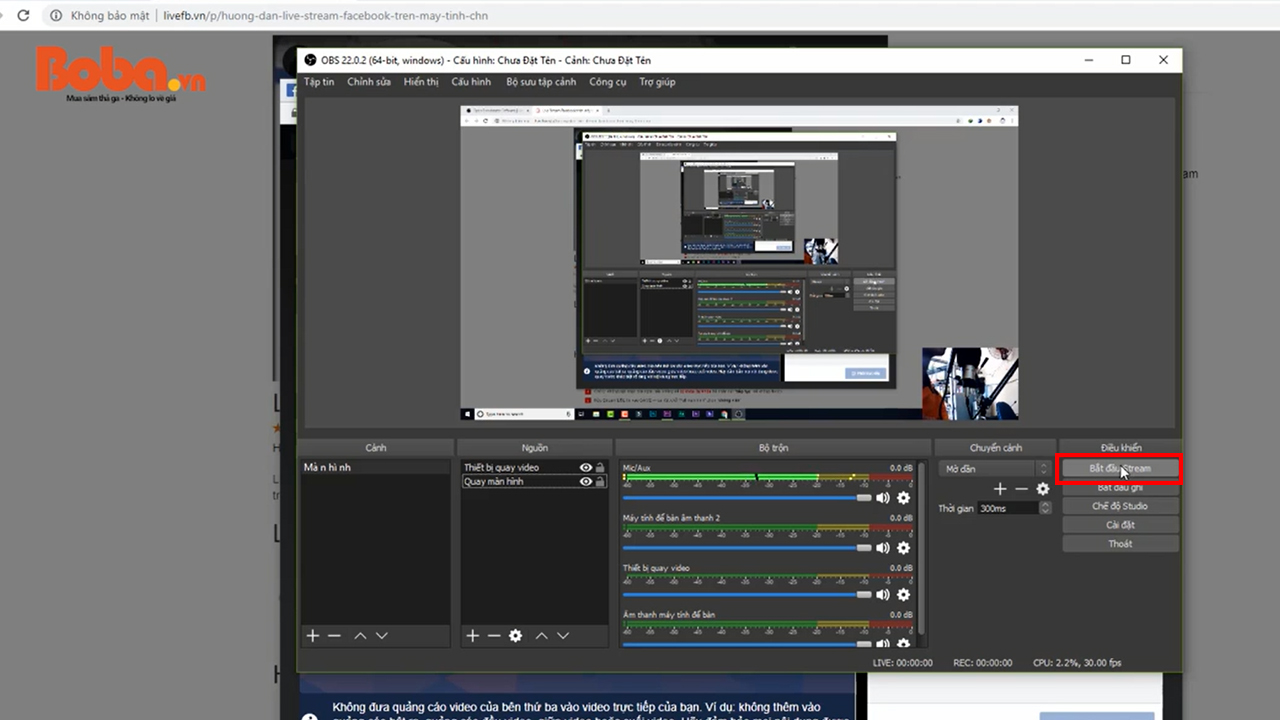Open source properties gear in Nguồn panel
Viewport: 1280px width, 720px height.
coord(515,636)
